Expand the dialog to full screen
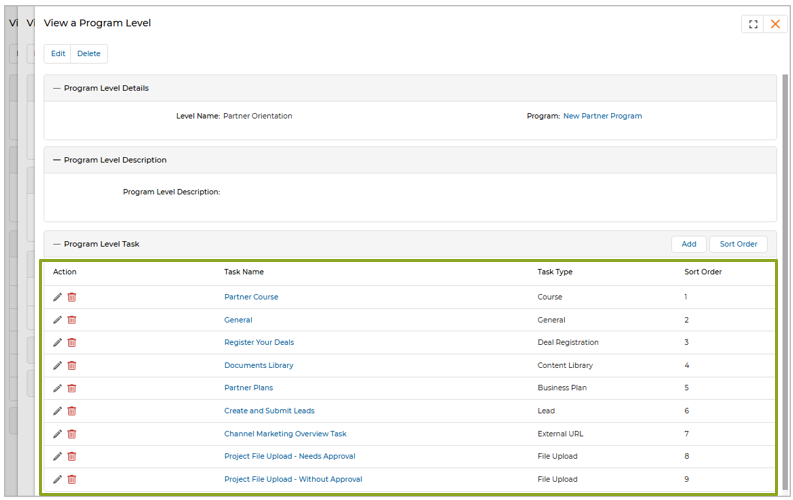 (x=753, y=24)
